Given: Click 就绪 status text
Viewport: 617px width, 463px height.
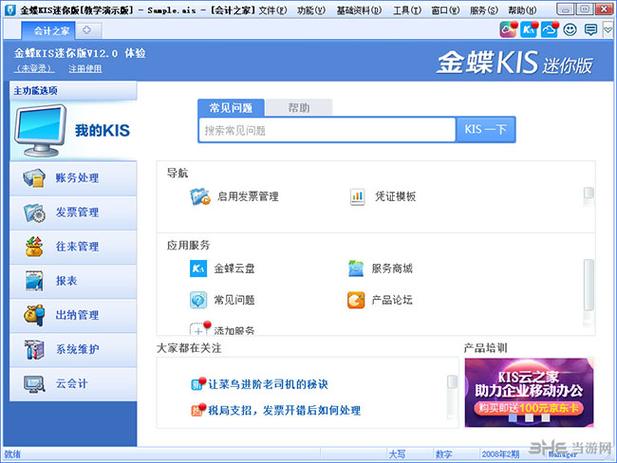Looking at the screenshot, I should [13, 454].
